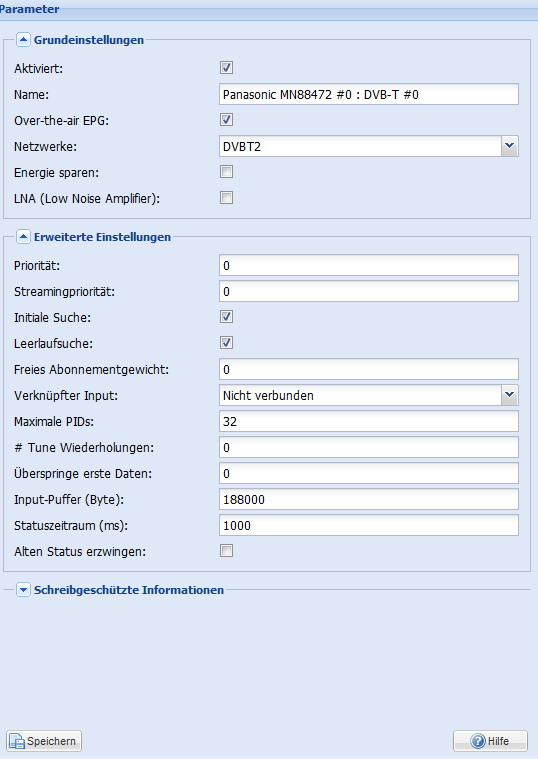
Task: Select the Maximale PIDs field
Action: [369, 421]
